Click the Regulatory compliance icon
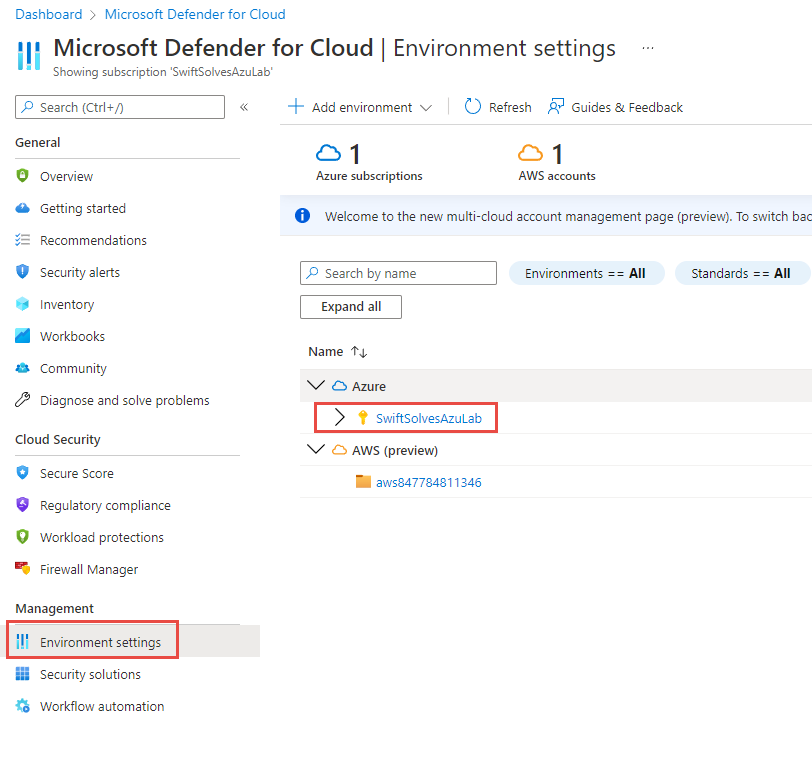 22,505
